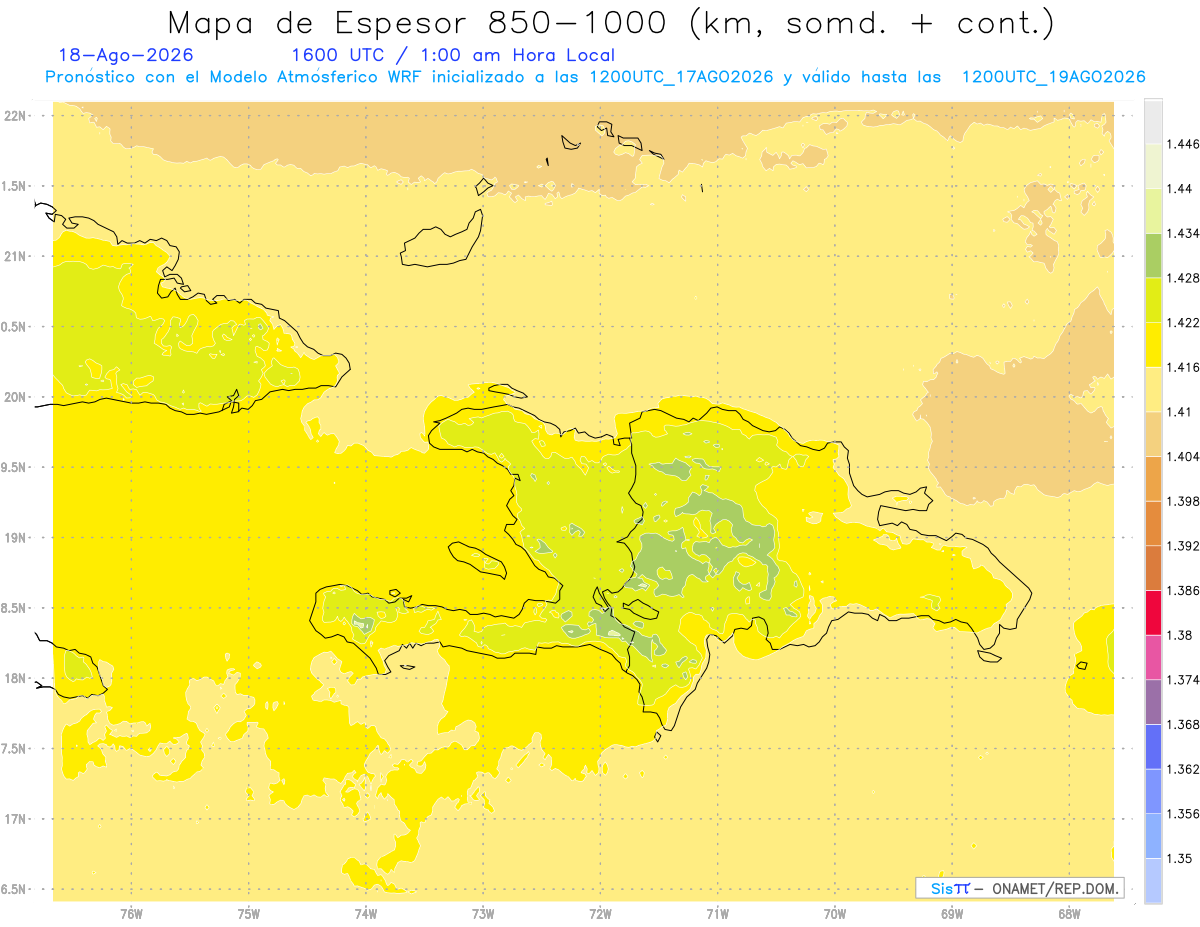Click the legend value 1.44
The height and width of the screenshot is (927, 1200).
click(1180, 189)
